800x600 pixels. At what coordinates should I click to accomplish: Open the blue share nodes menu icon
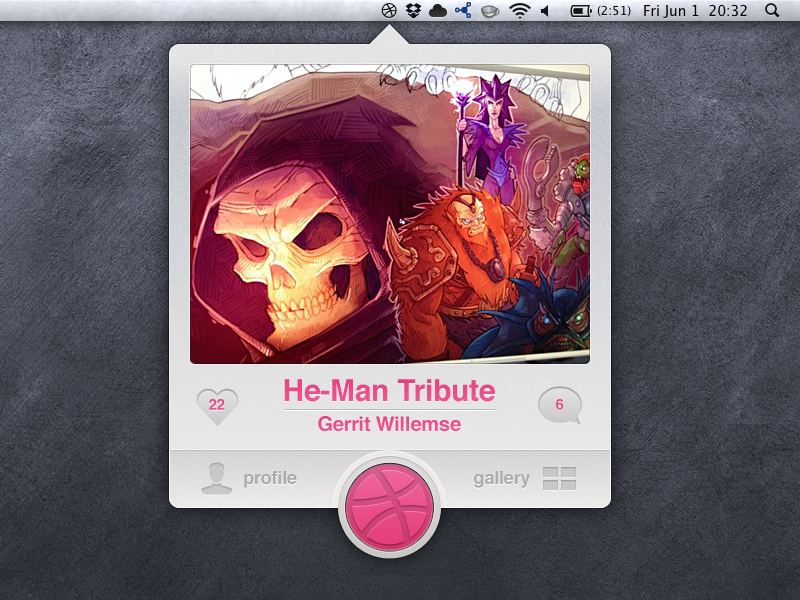(463, 10)
